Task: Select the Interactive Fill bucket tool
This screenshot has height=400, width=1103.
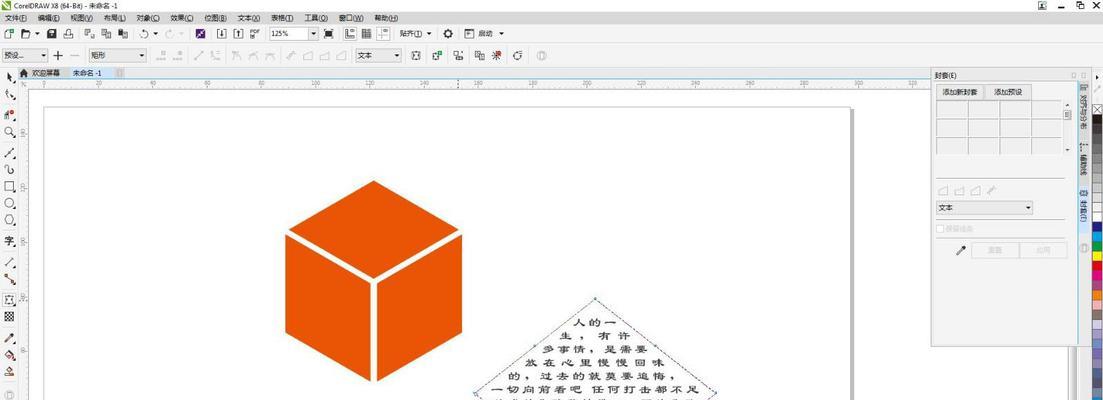Action: (9, 355)
